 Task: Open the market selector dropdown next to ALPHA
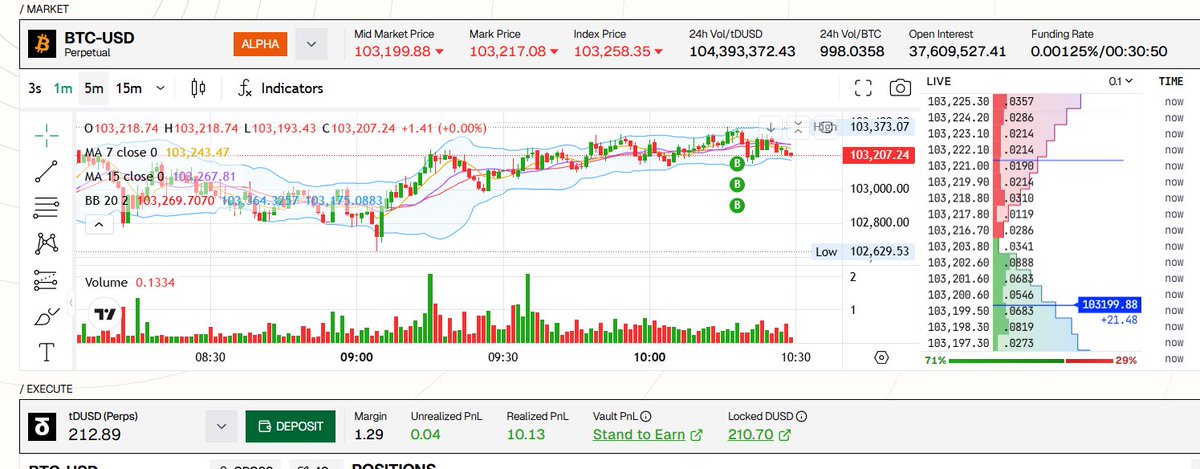[311, 44]
